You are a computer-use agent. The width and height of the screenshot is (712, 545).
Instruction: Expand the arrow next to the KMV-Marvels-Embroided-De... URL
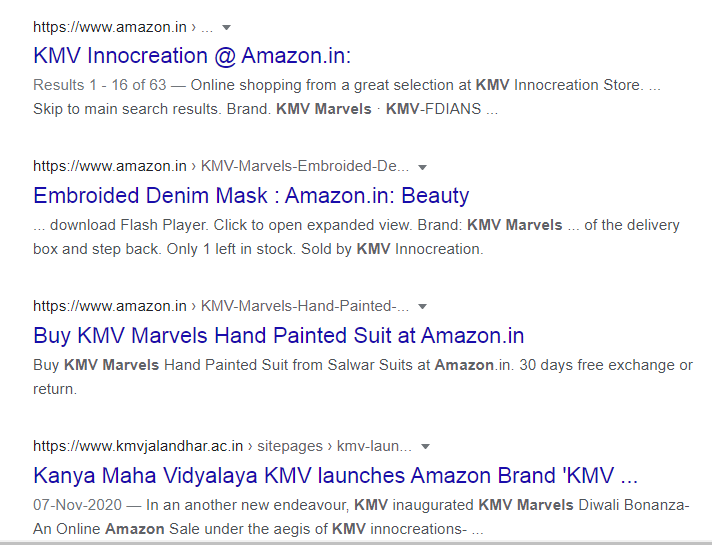[x=422, y=167]
